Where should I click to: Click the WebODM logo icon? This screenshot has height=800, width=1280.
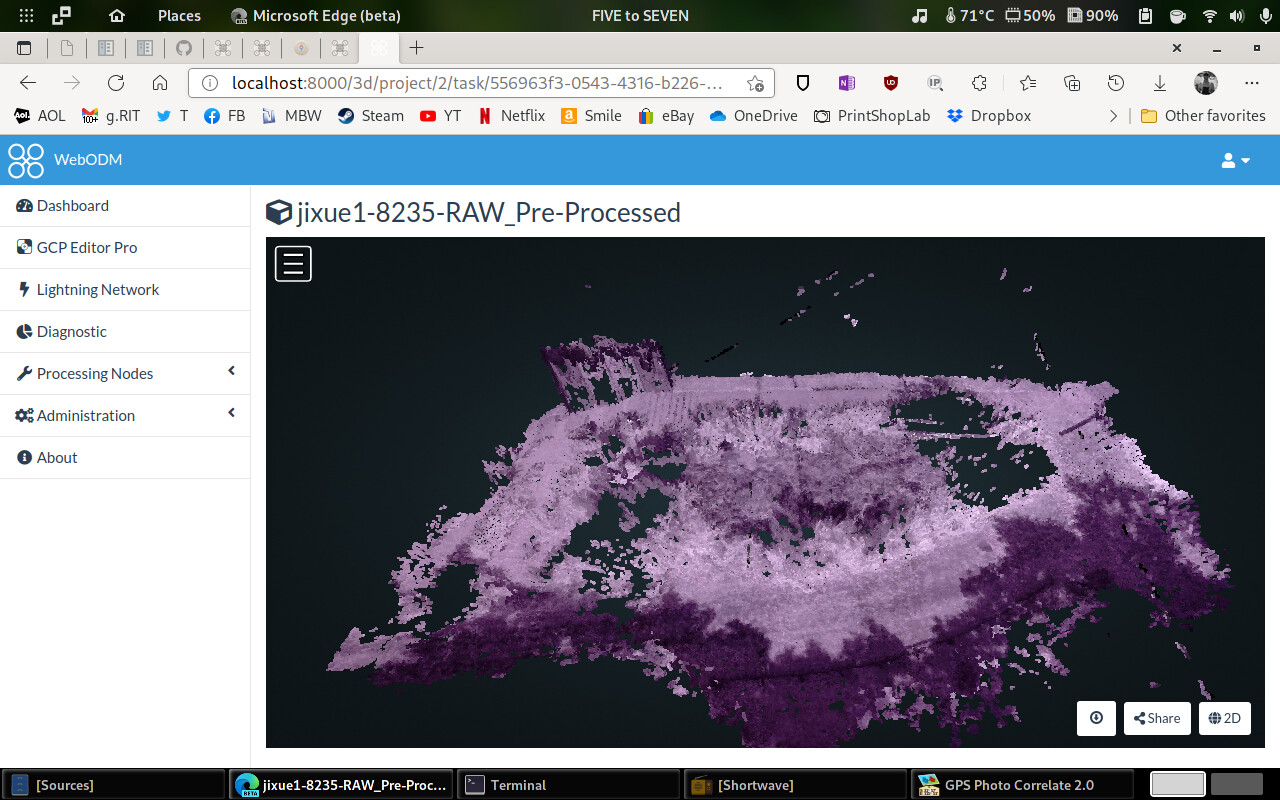pyautogui.click(x=26, y=160)
